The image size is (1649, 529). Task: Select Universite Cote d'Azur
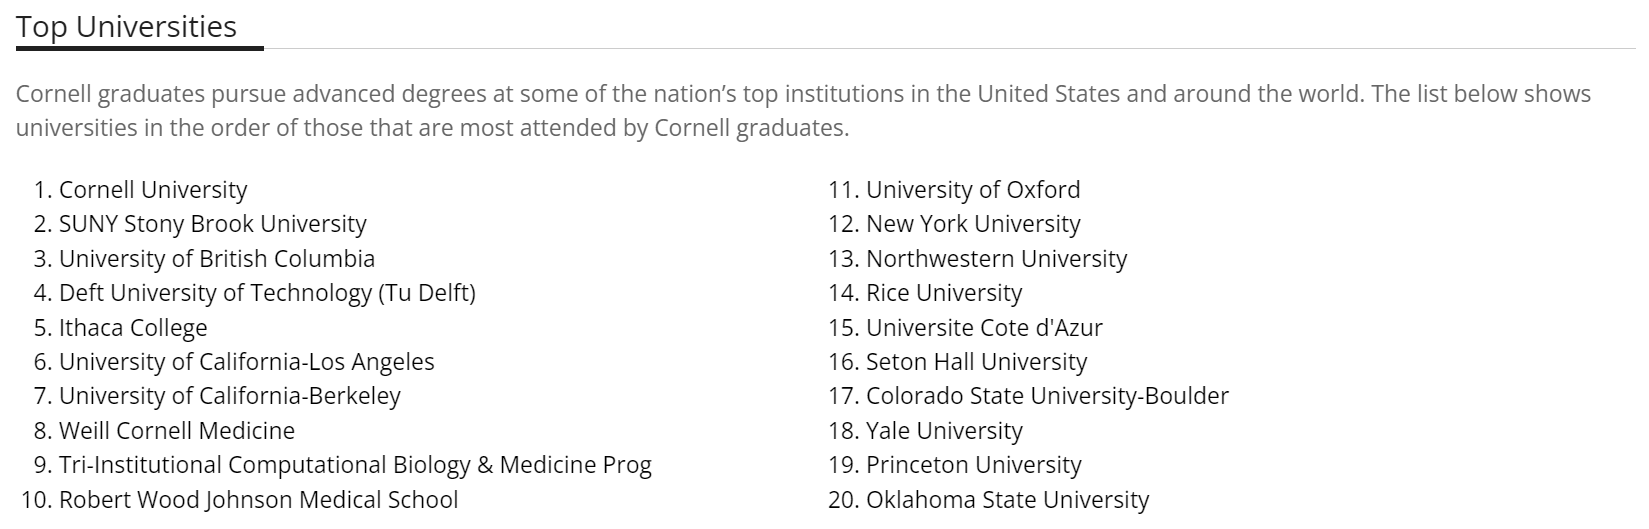coord(984,328)
